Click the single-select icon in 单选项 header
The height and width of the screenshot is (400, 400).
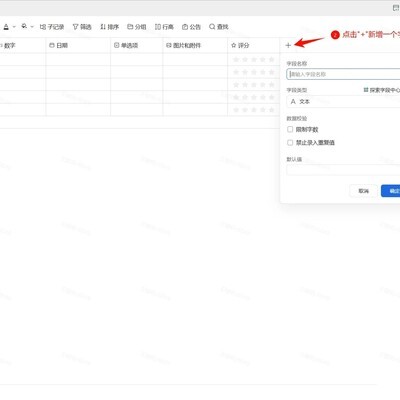pos(116,45)
